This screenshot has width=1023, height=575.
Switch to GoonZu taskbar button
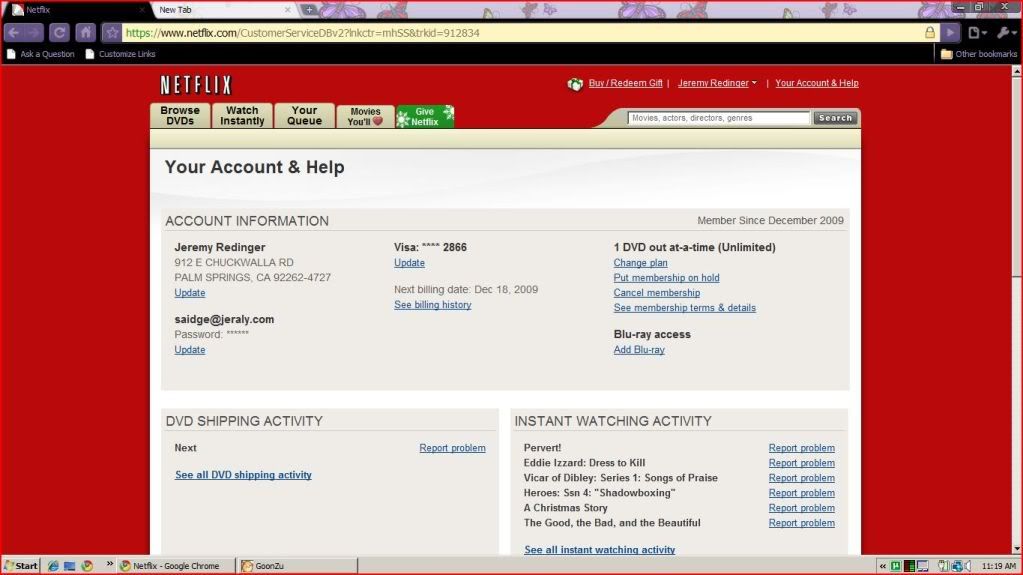tap(298, 566)
